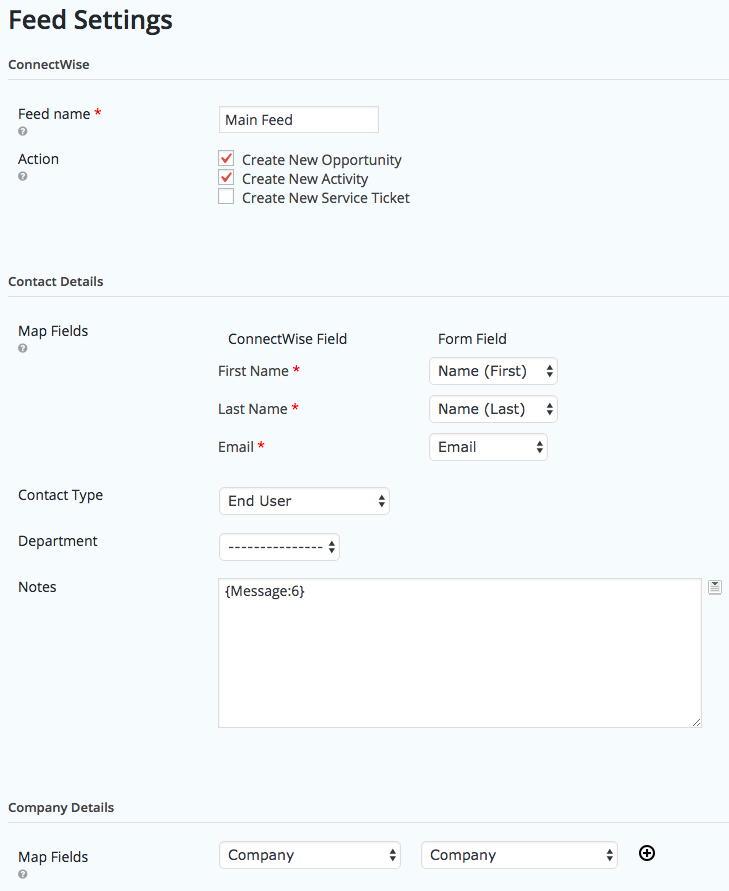Open the Contact Type End User dropdown
Image resolution: width=729 pixels, height=891 pixels.
[304, 501]
